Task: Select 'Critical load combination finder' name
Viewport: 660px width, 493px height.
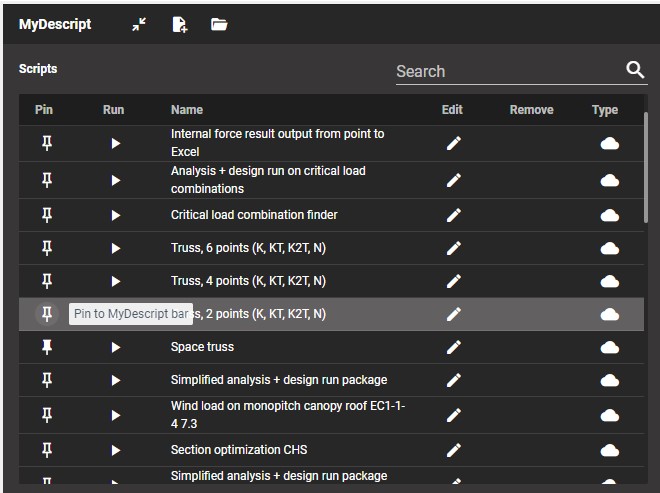Action: click(254, 215)
